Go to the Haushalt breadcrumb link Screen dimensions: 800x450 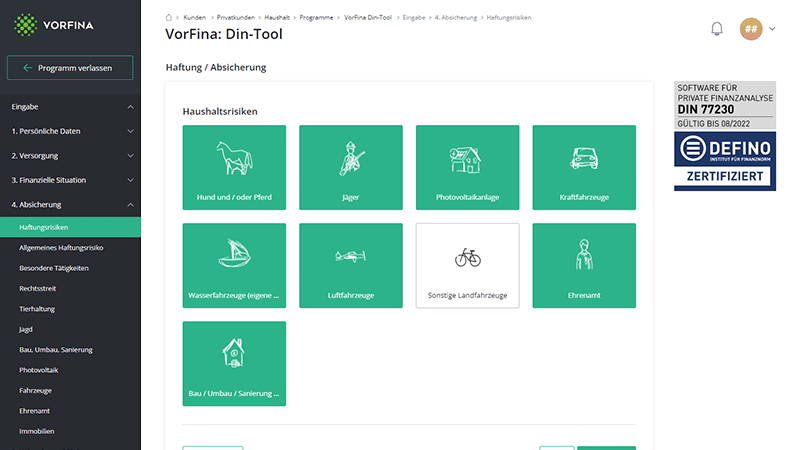tap(277, 17)
